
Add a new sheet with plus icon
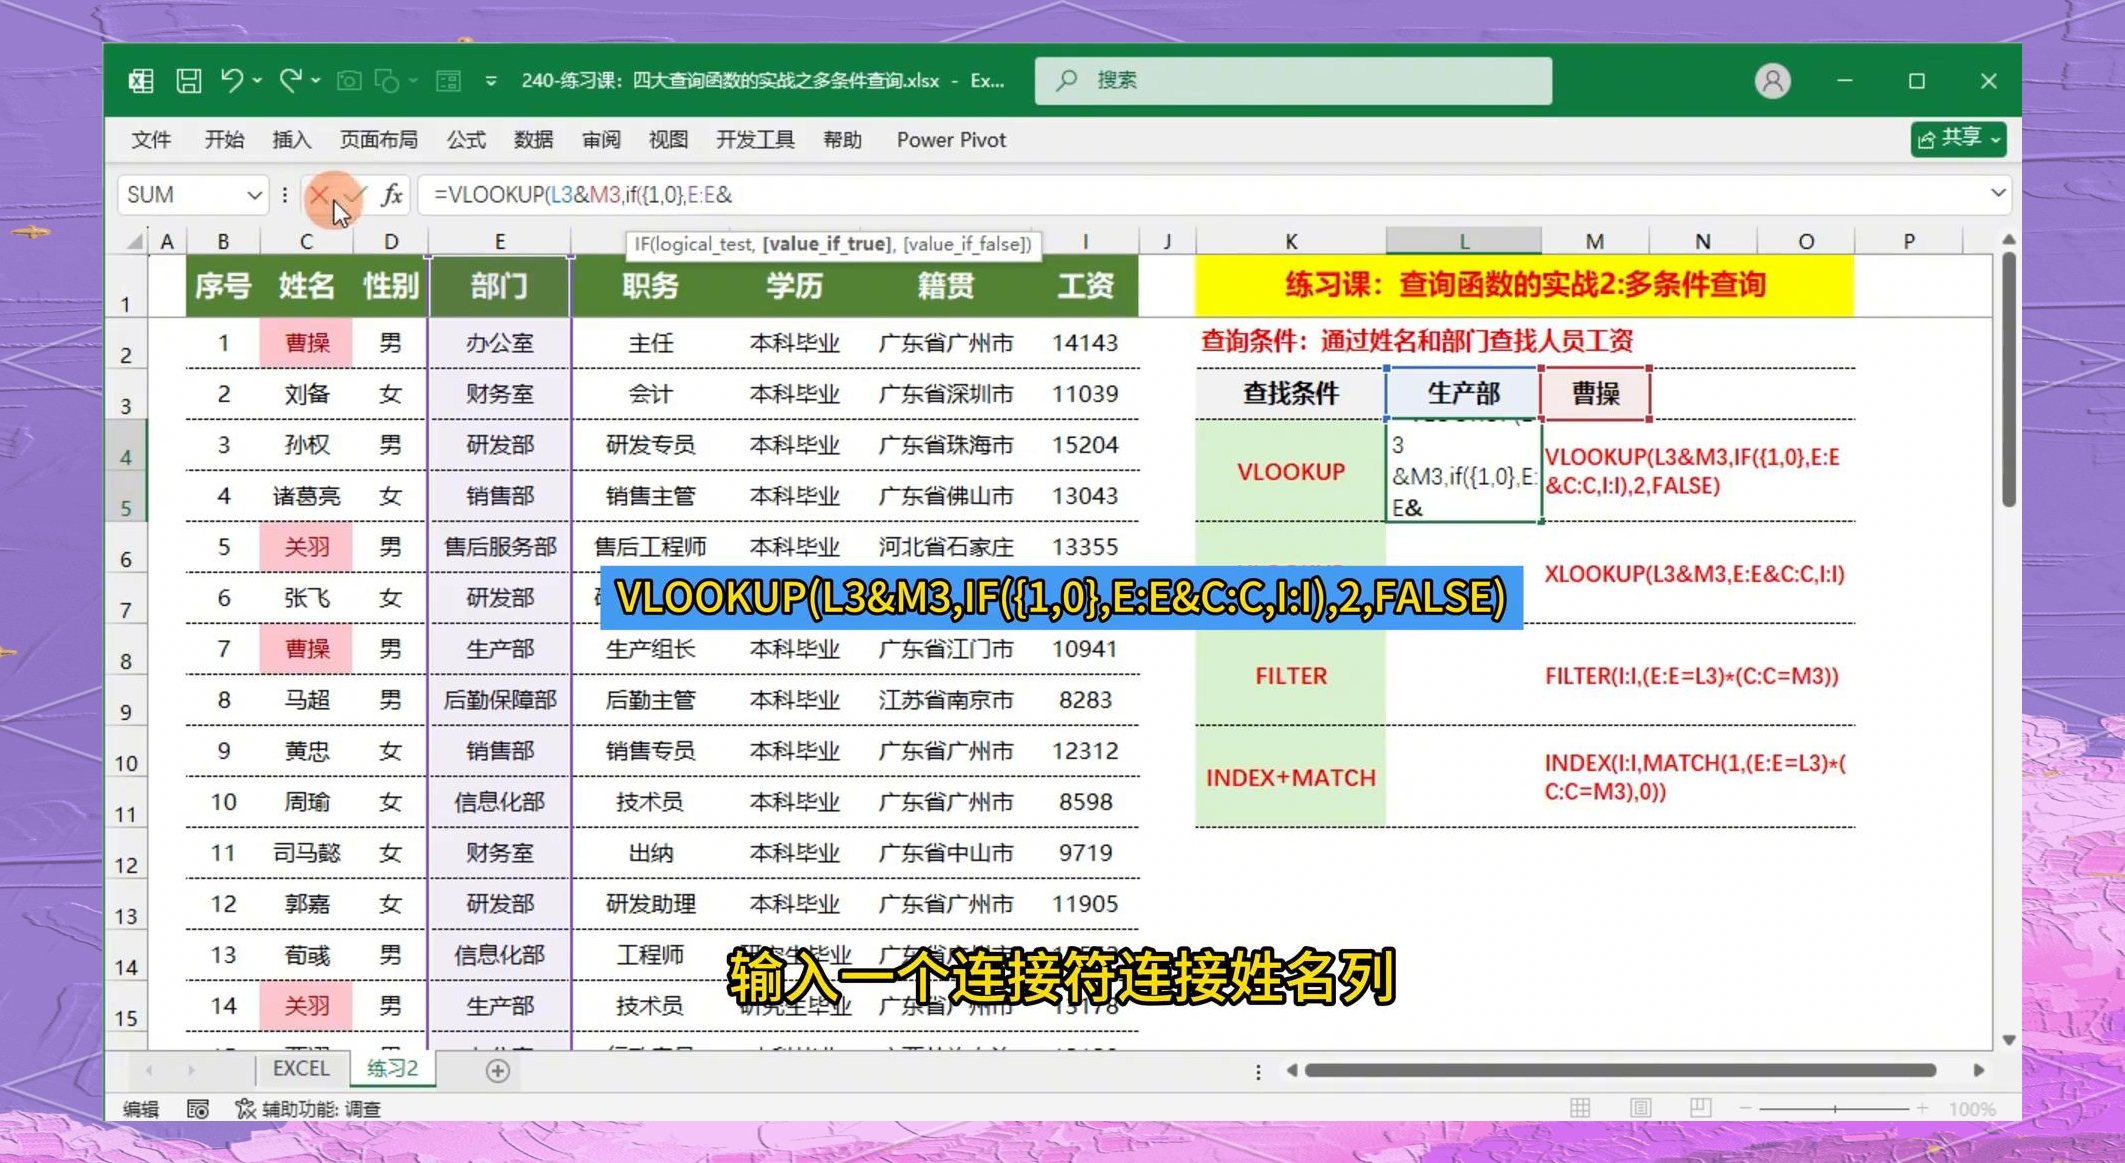pyautogui.click(x=497, y=1071)
